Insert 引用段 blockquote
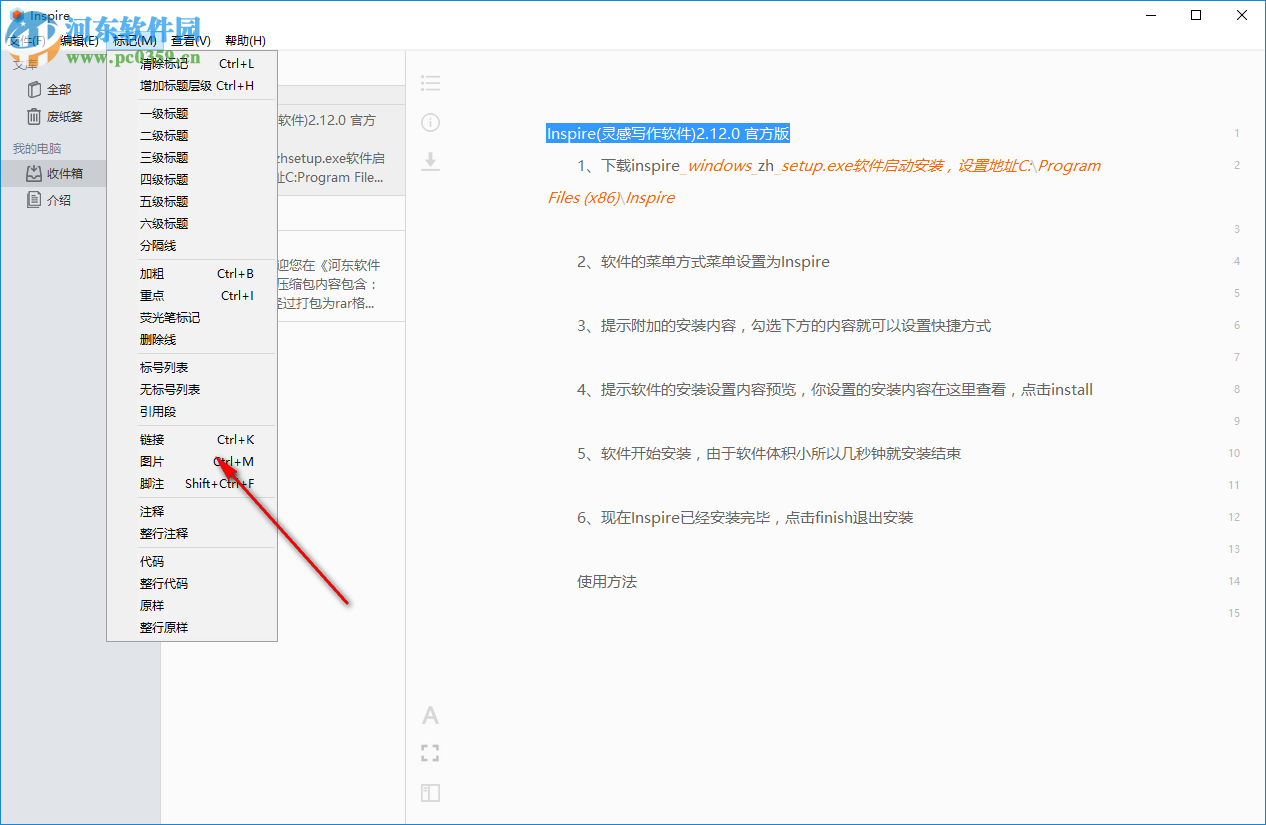The image size is (1266, 825). [x=192, y=412]
